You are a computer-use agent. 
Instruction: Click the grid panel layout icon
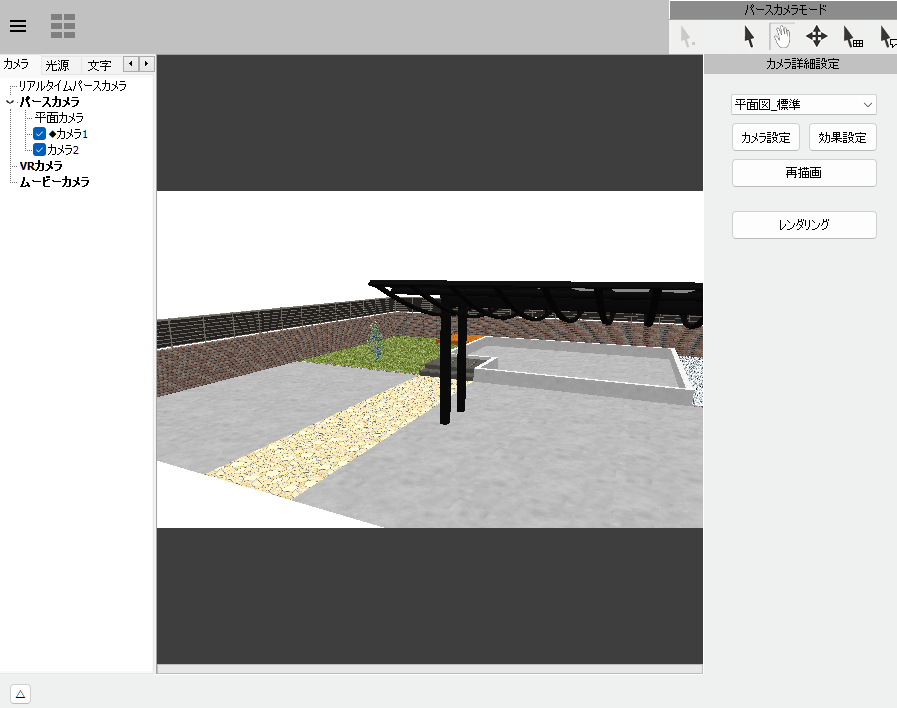(63, 26)
